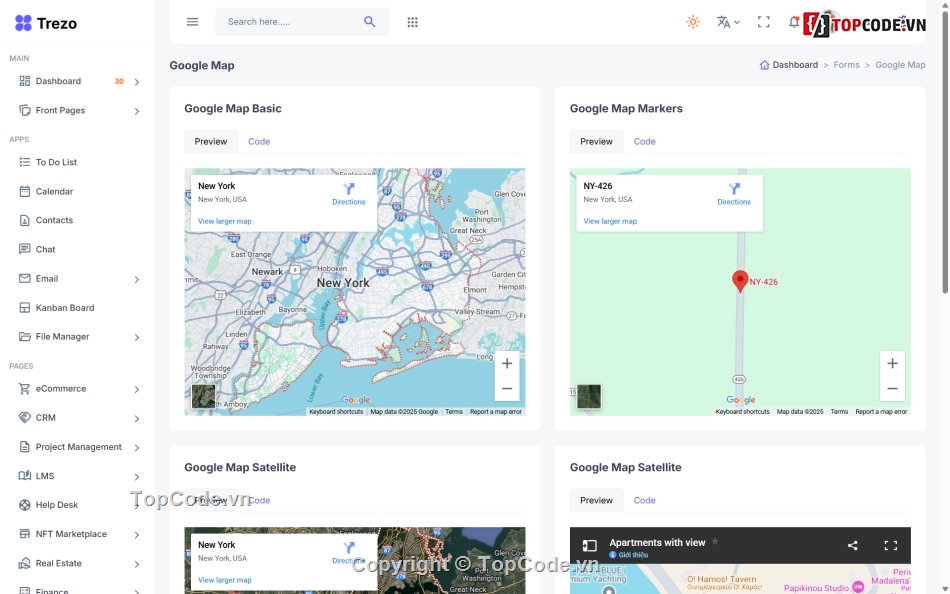The width and height of the screenshot is (950, 594).
Task: Toggle the hamburger sidebar menu icon
Action: click(192, 22)
